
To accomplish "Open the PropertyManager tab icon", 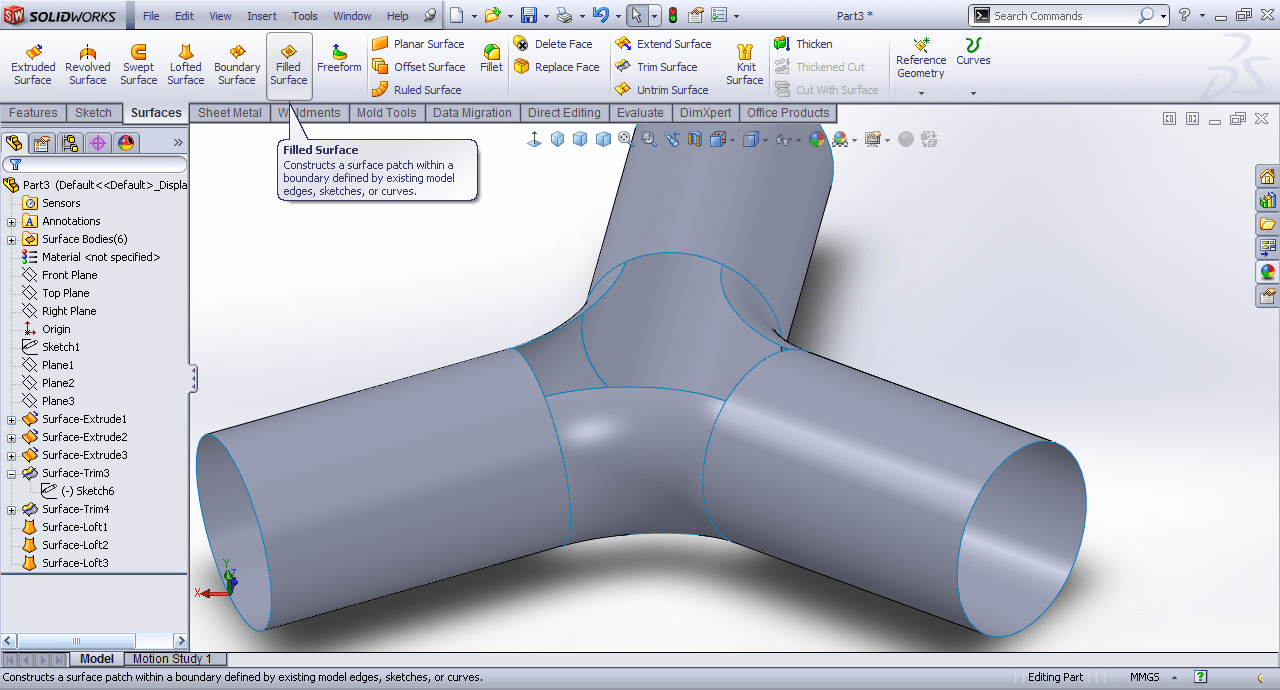I will tap(42, 143).
